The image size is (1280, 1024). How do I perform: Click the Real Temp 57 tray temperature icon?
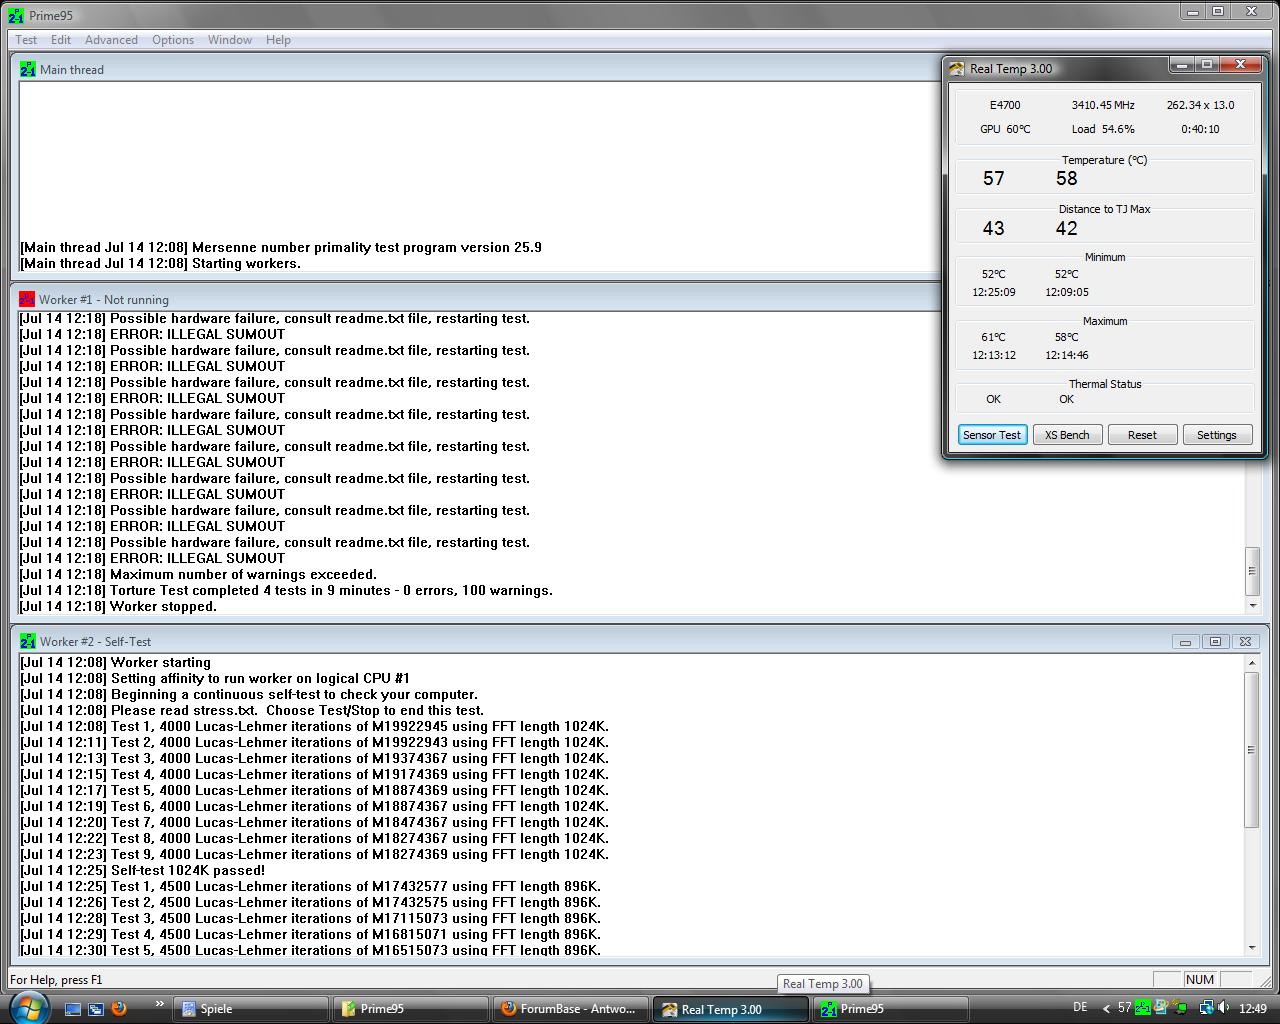tap(1125, 1008)
